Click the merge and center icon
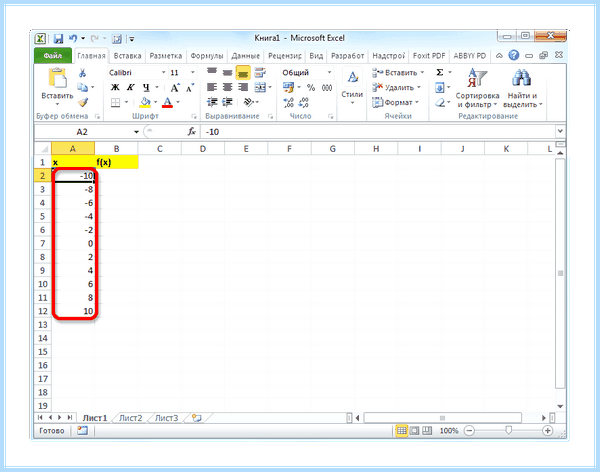The width and height of the screenshot is (600, 472). point(260,87)
